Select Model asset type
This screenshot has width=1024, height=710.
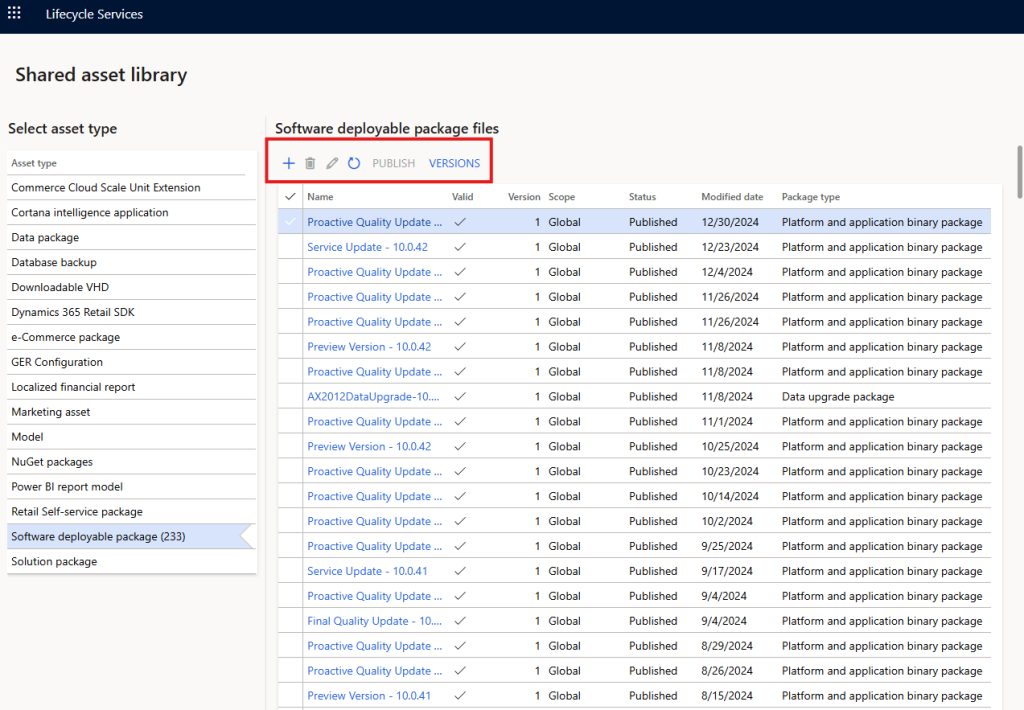[131, 436]
